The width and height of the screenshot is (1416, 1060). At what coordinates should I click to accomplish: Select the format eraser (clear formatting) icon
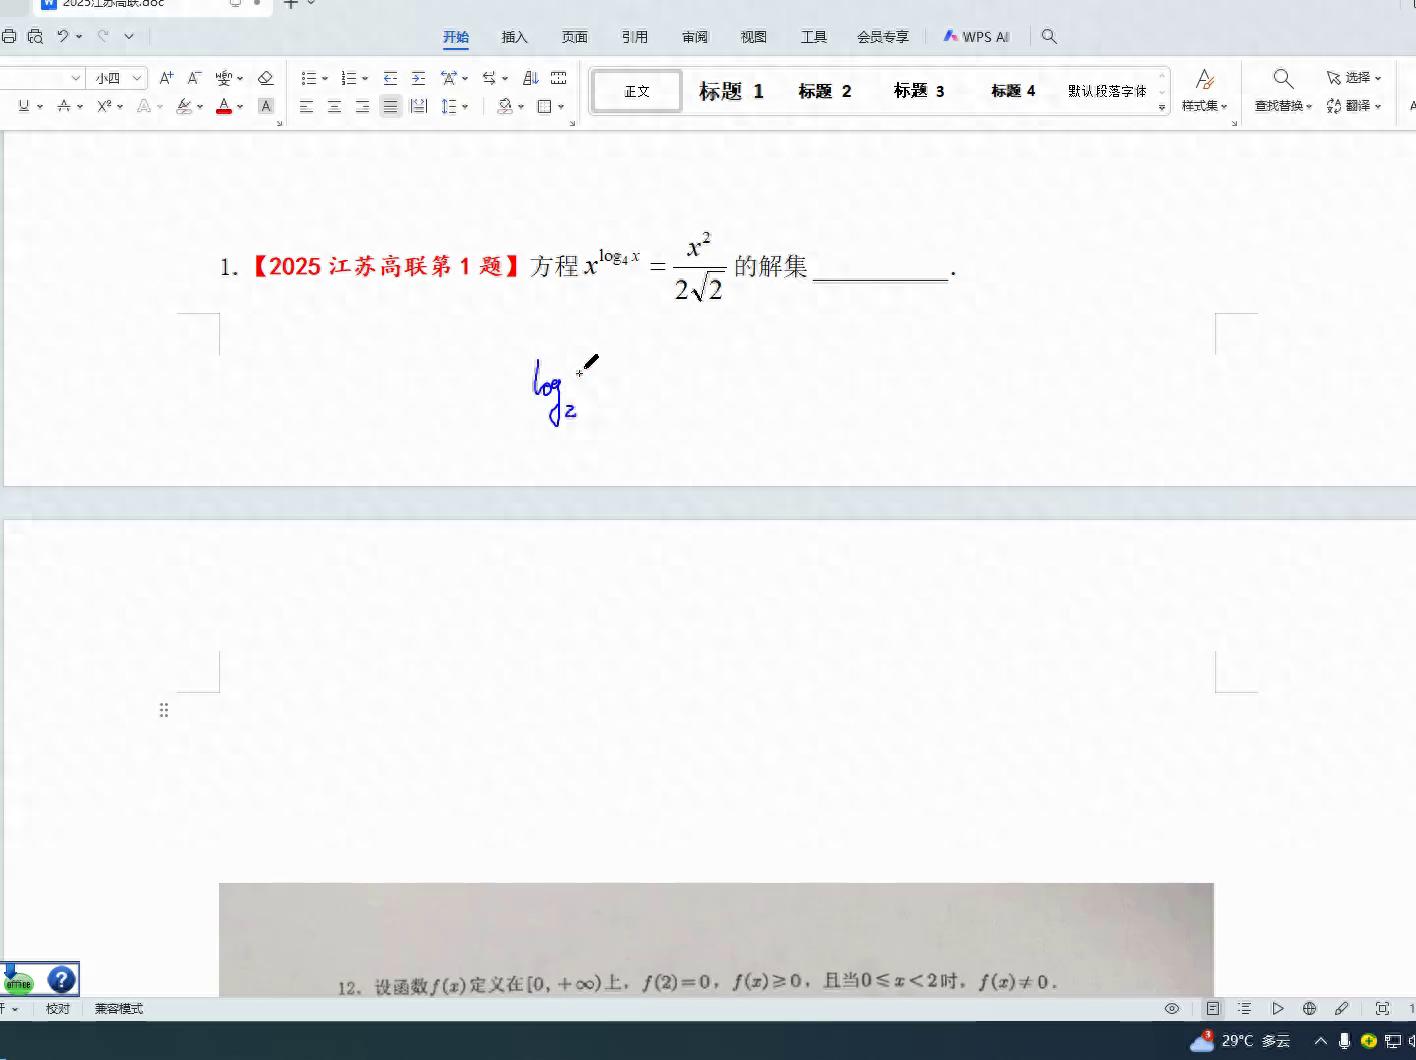(x=265, y=77)
